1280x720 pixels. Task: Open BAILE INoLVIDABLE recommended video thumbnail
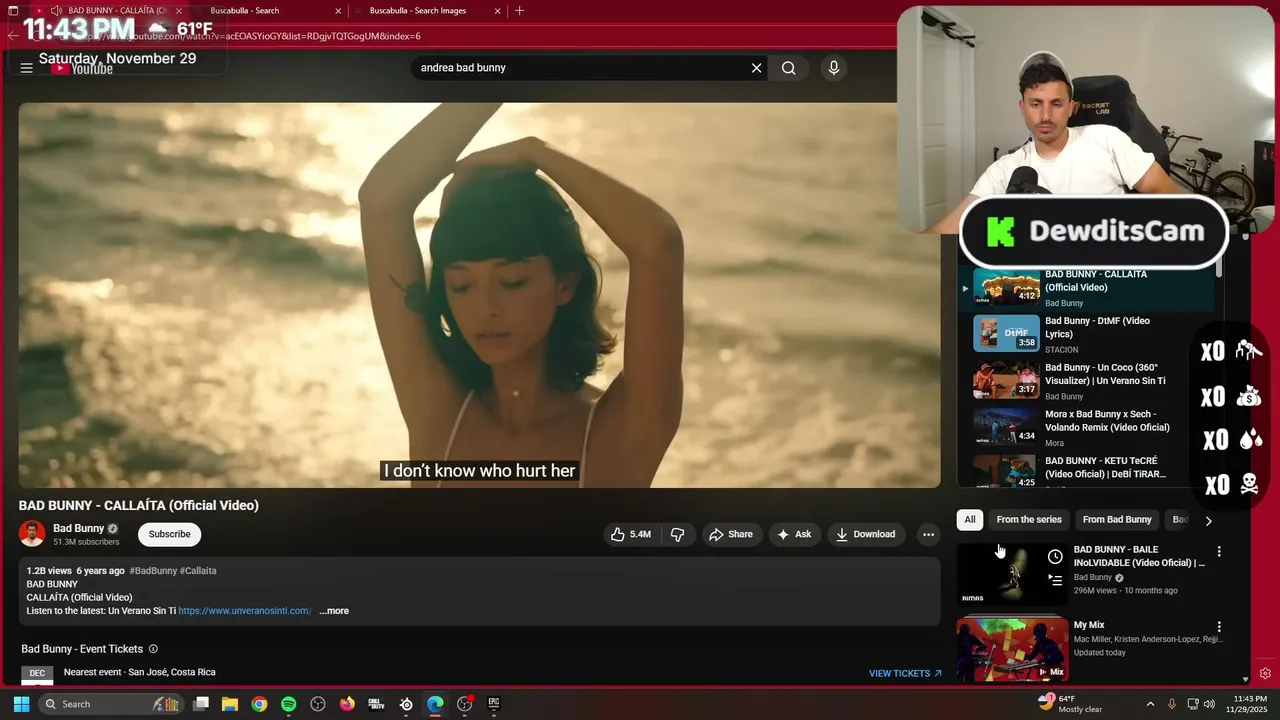click(x=1012, y=575)
